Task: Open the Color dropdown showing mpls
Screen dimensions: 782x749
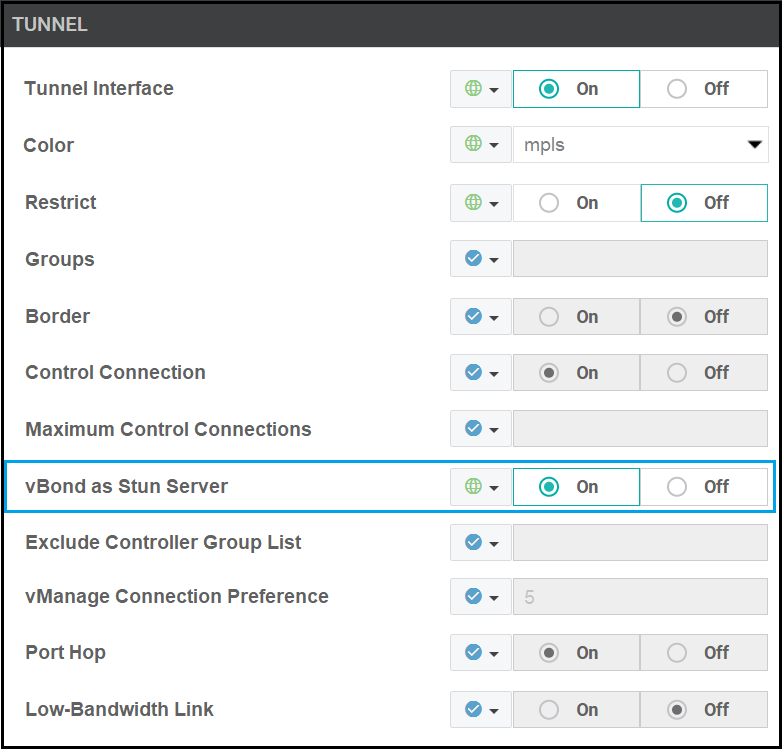Action: [640, 145]
